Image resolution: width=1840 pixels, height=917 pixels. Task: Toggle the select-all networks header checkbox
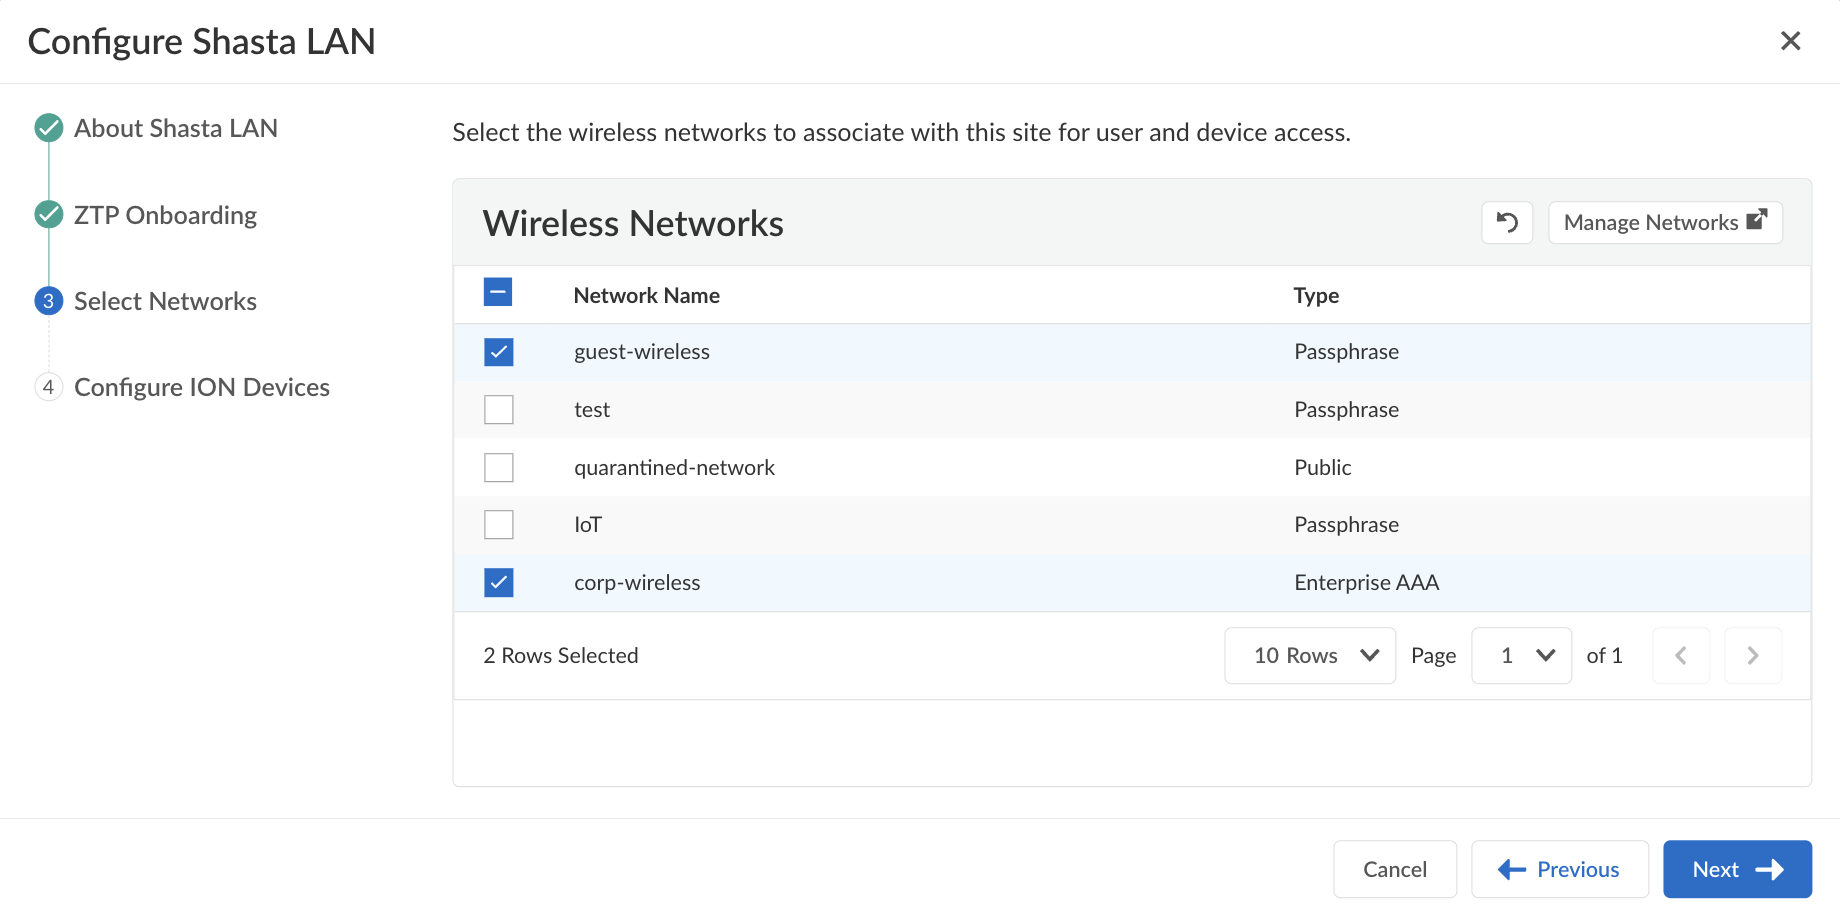(498, 292)
